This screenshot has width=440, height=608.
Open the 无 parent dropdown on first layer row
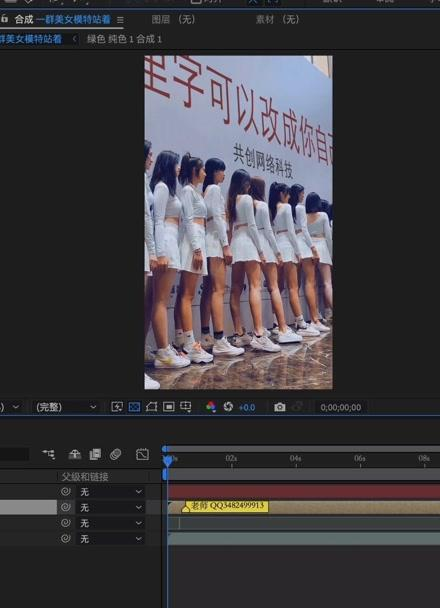pyautogui.click(x=110, y=492)
